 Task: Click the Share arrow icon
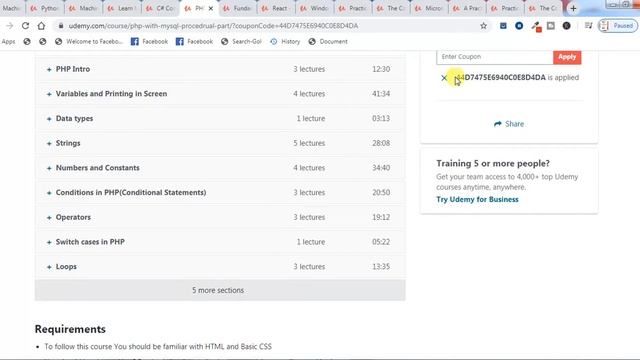click(x=498, y=124)
